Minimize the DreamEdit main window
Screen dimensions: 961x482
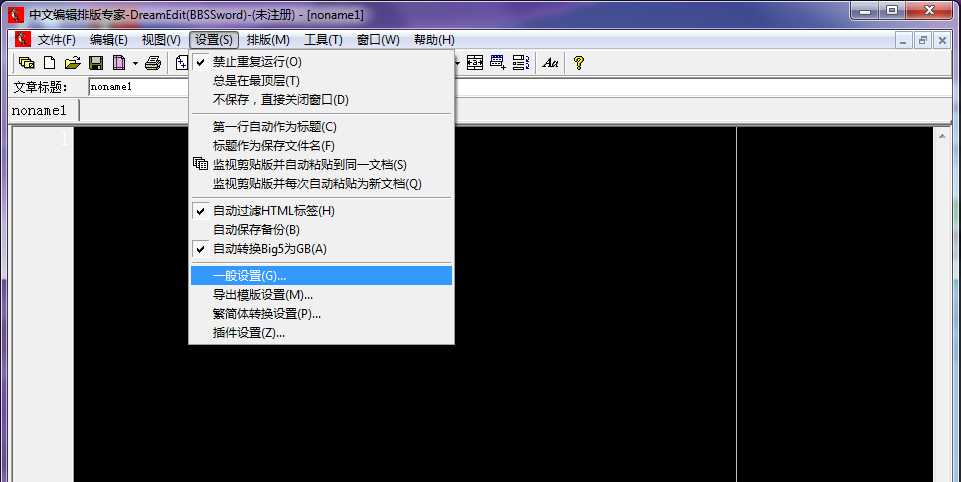pos(865,10)
